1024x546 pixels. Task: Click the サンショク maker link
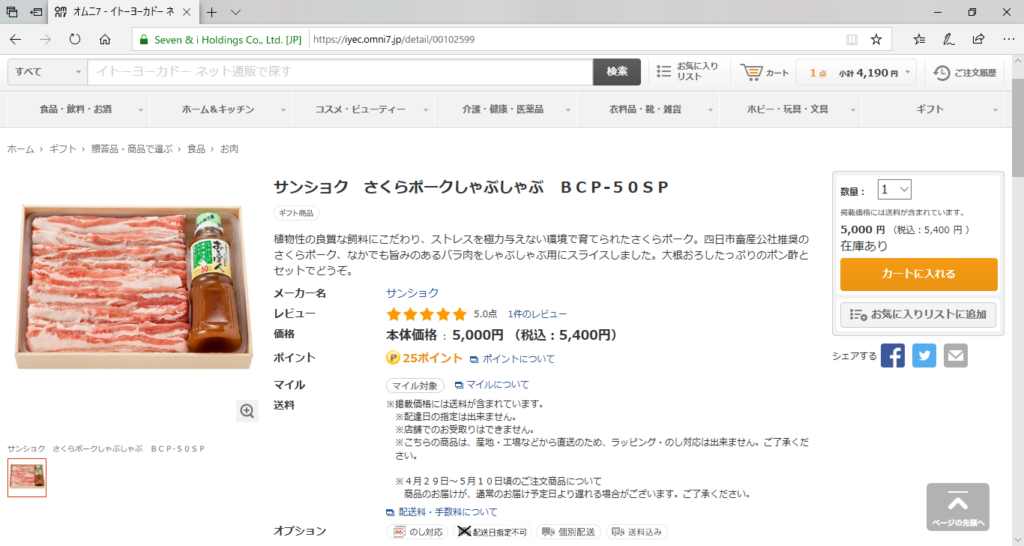(412, 293)
